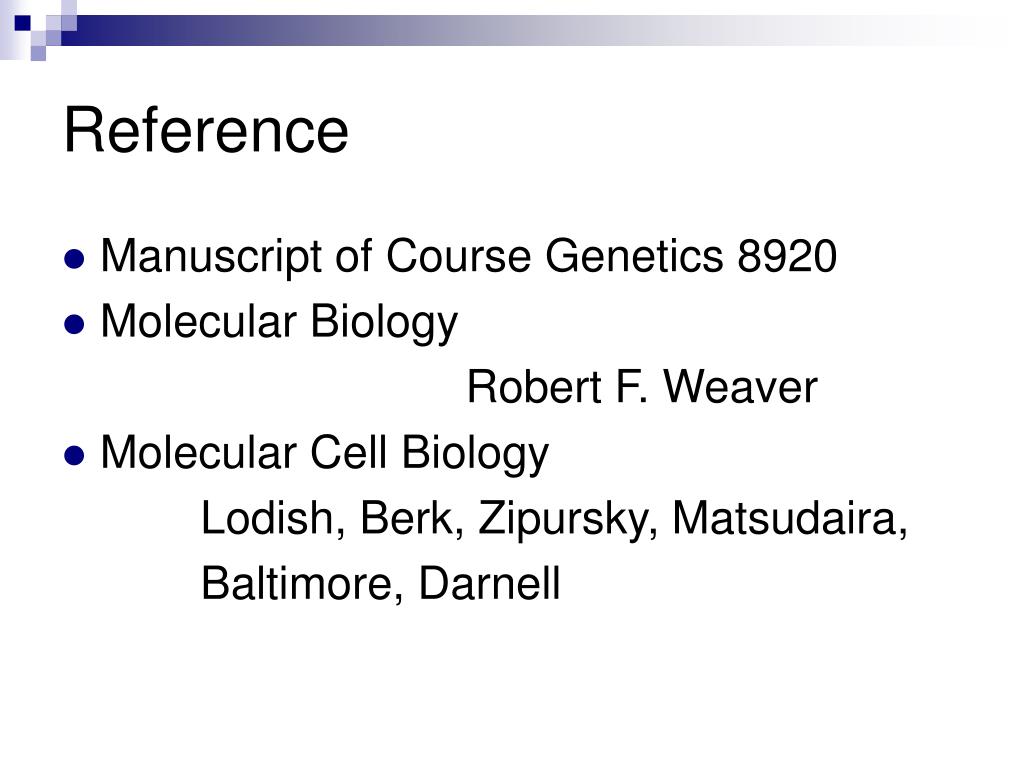
Task: Select the bullet before "Manuscript of Course"
Action: click(x=74, y=259)
